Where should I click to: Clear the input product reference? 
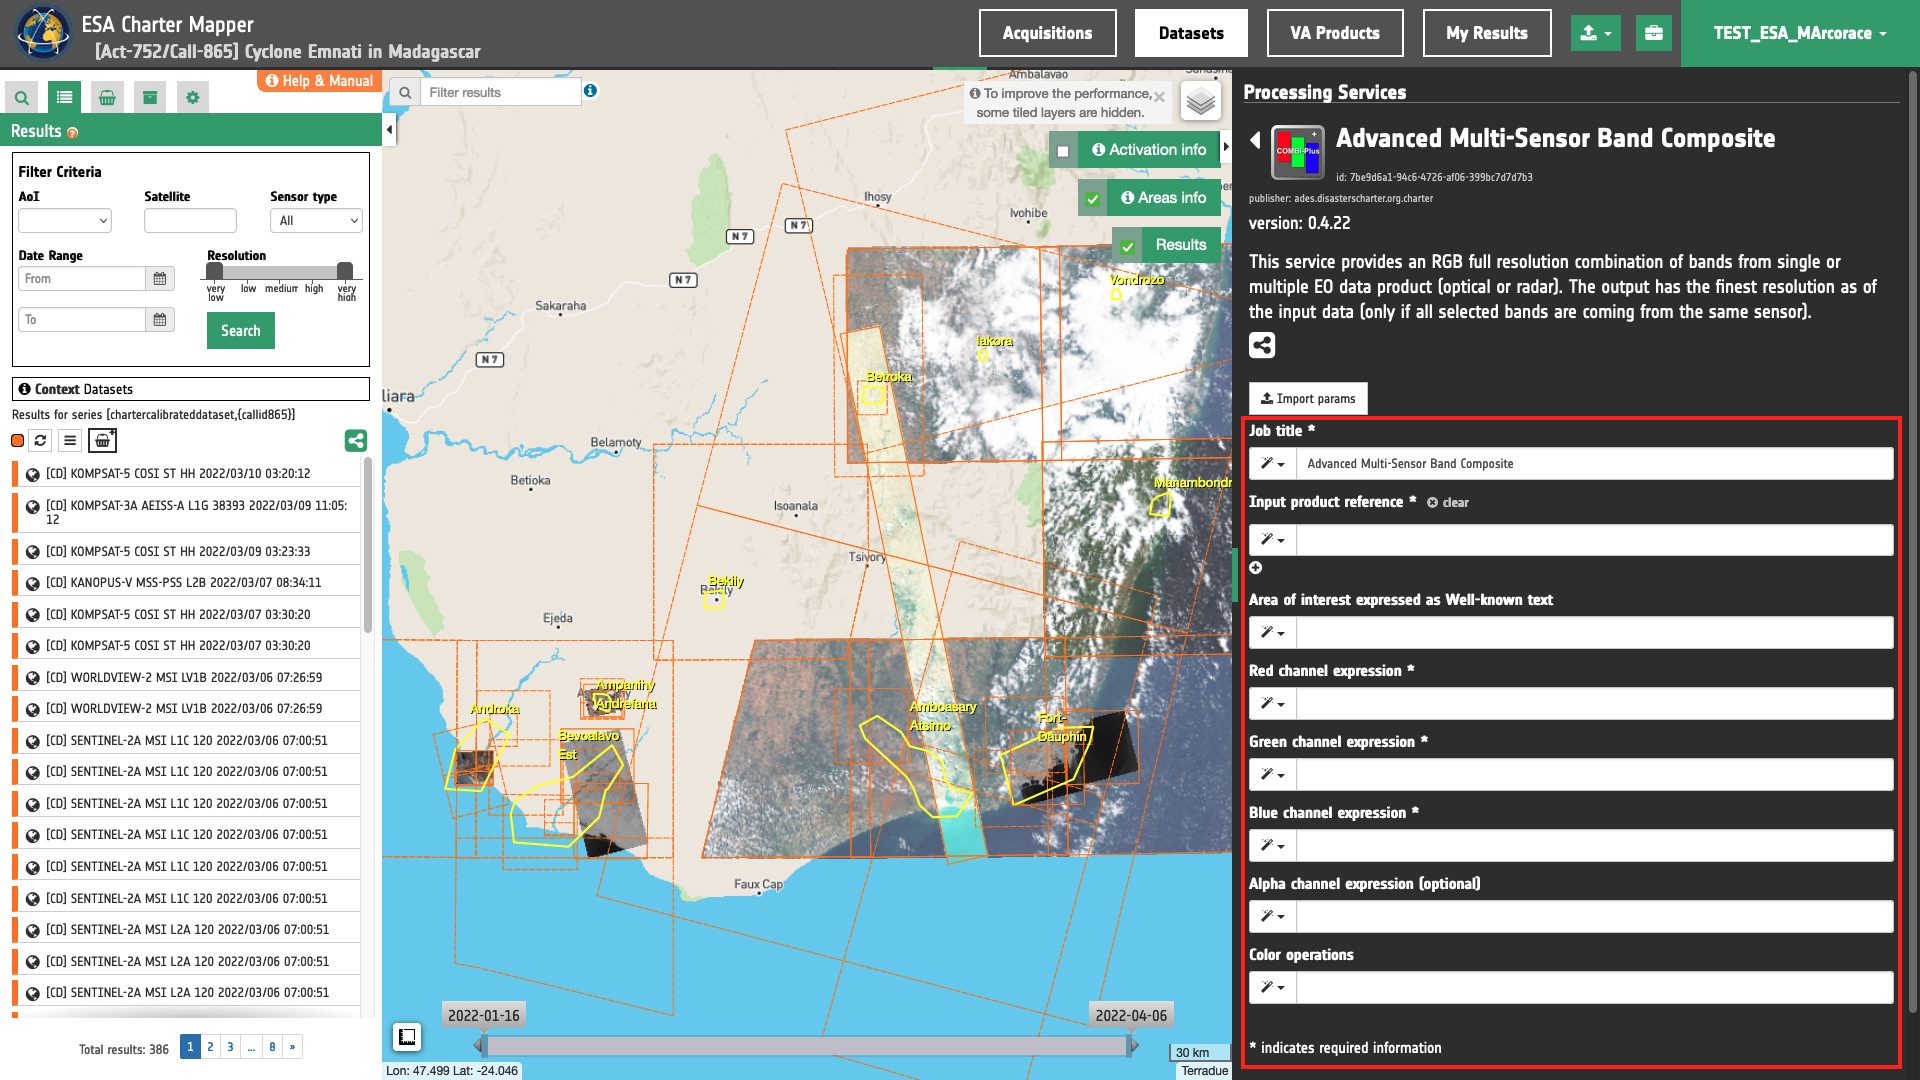(1448, 503)
